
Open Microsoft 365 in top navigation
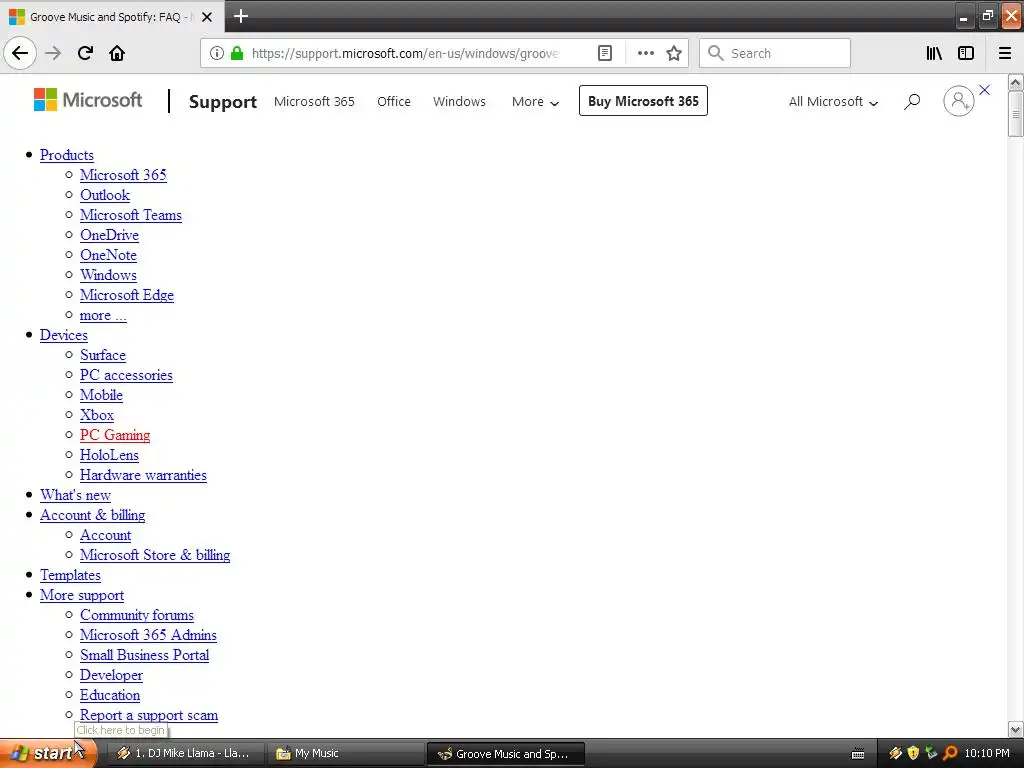tap(314, 101)
